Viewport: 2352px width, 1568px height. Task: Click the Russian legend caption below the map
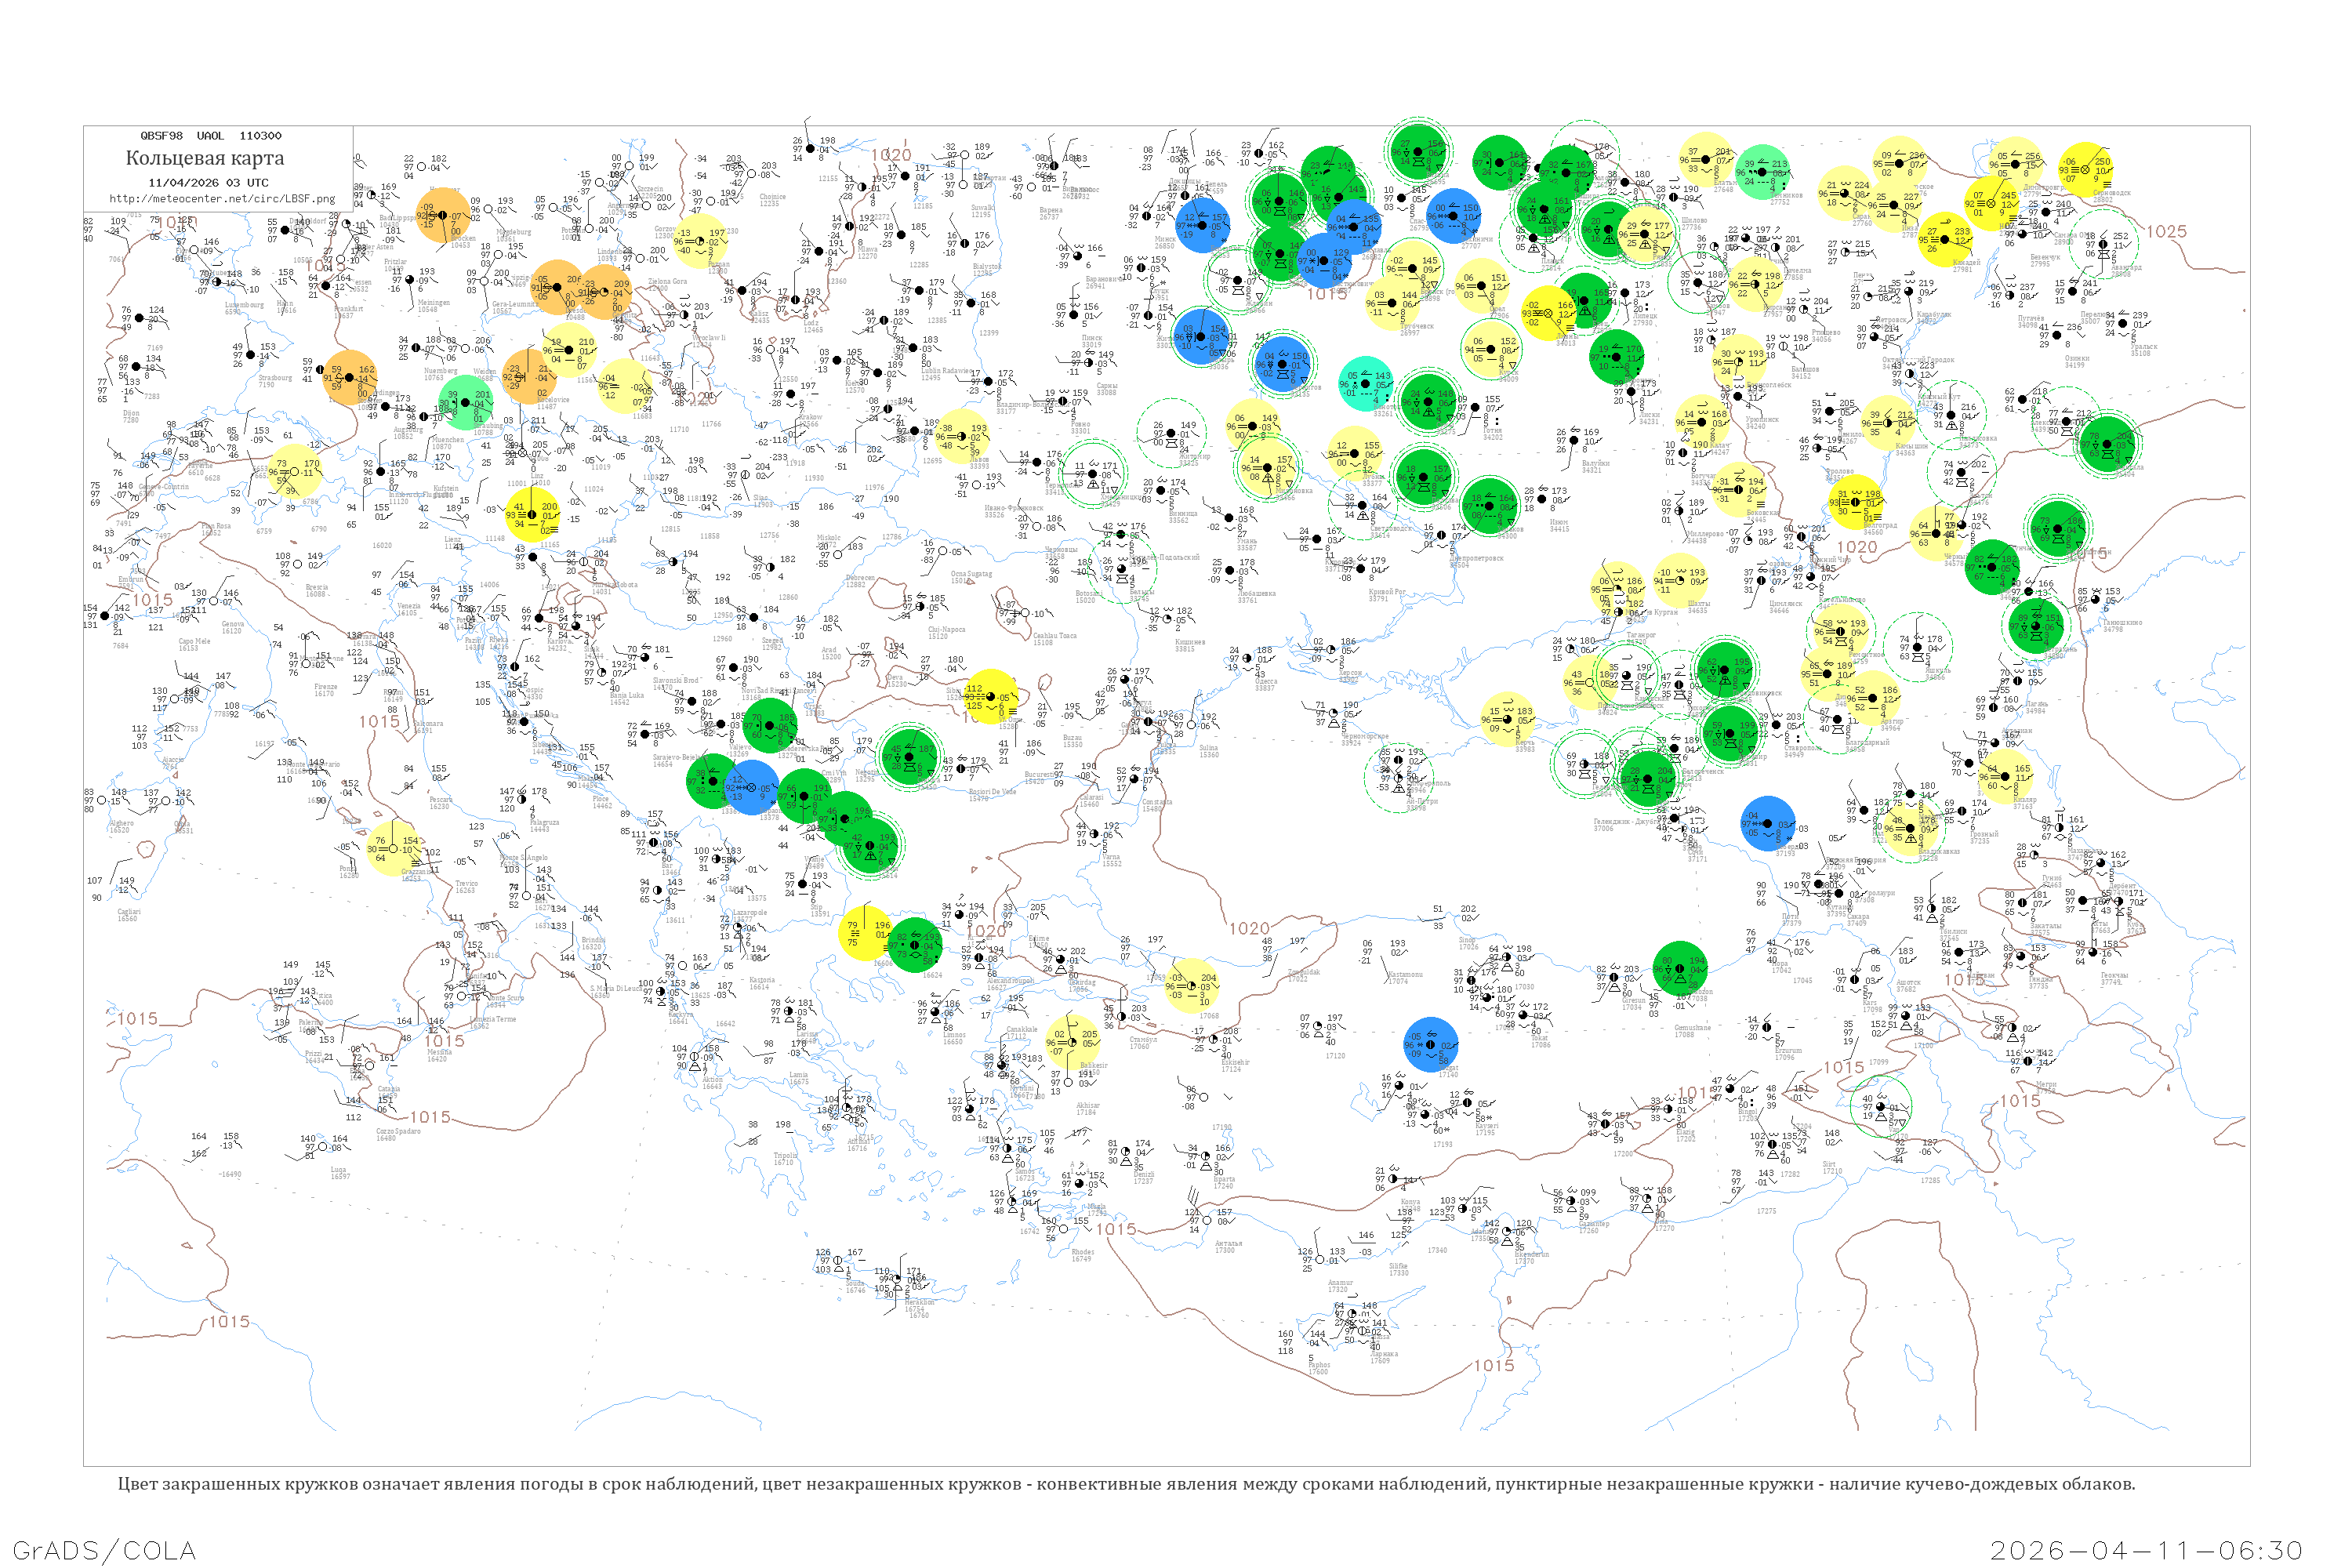(x=1126, y=1483)
